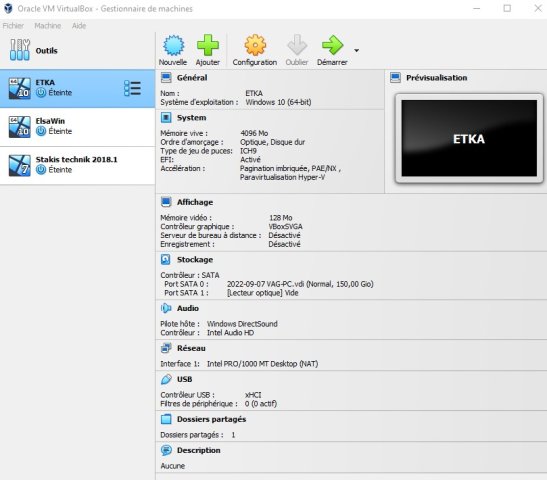This screenshot has height=480, width=547.
Task: Click the 128 Mo video memory value
Action: [x=280, y=218]
